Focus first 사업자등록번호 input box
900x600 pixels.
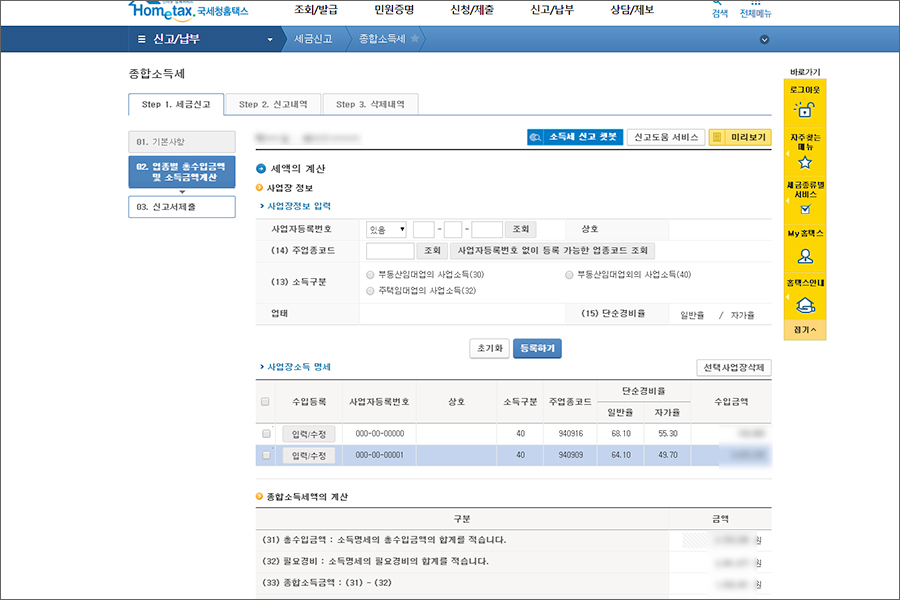[424, 230]
